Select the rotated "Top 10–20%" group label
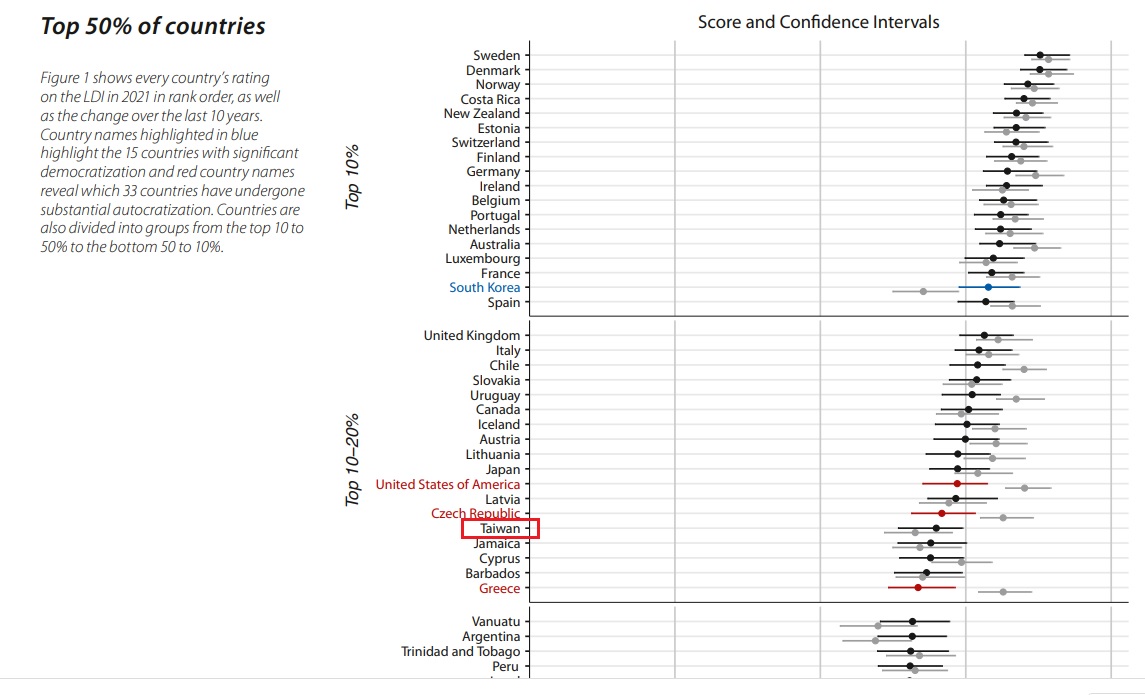This screenshot has height=695, width=1145. click(352, 460)
